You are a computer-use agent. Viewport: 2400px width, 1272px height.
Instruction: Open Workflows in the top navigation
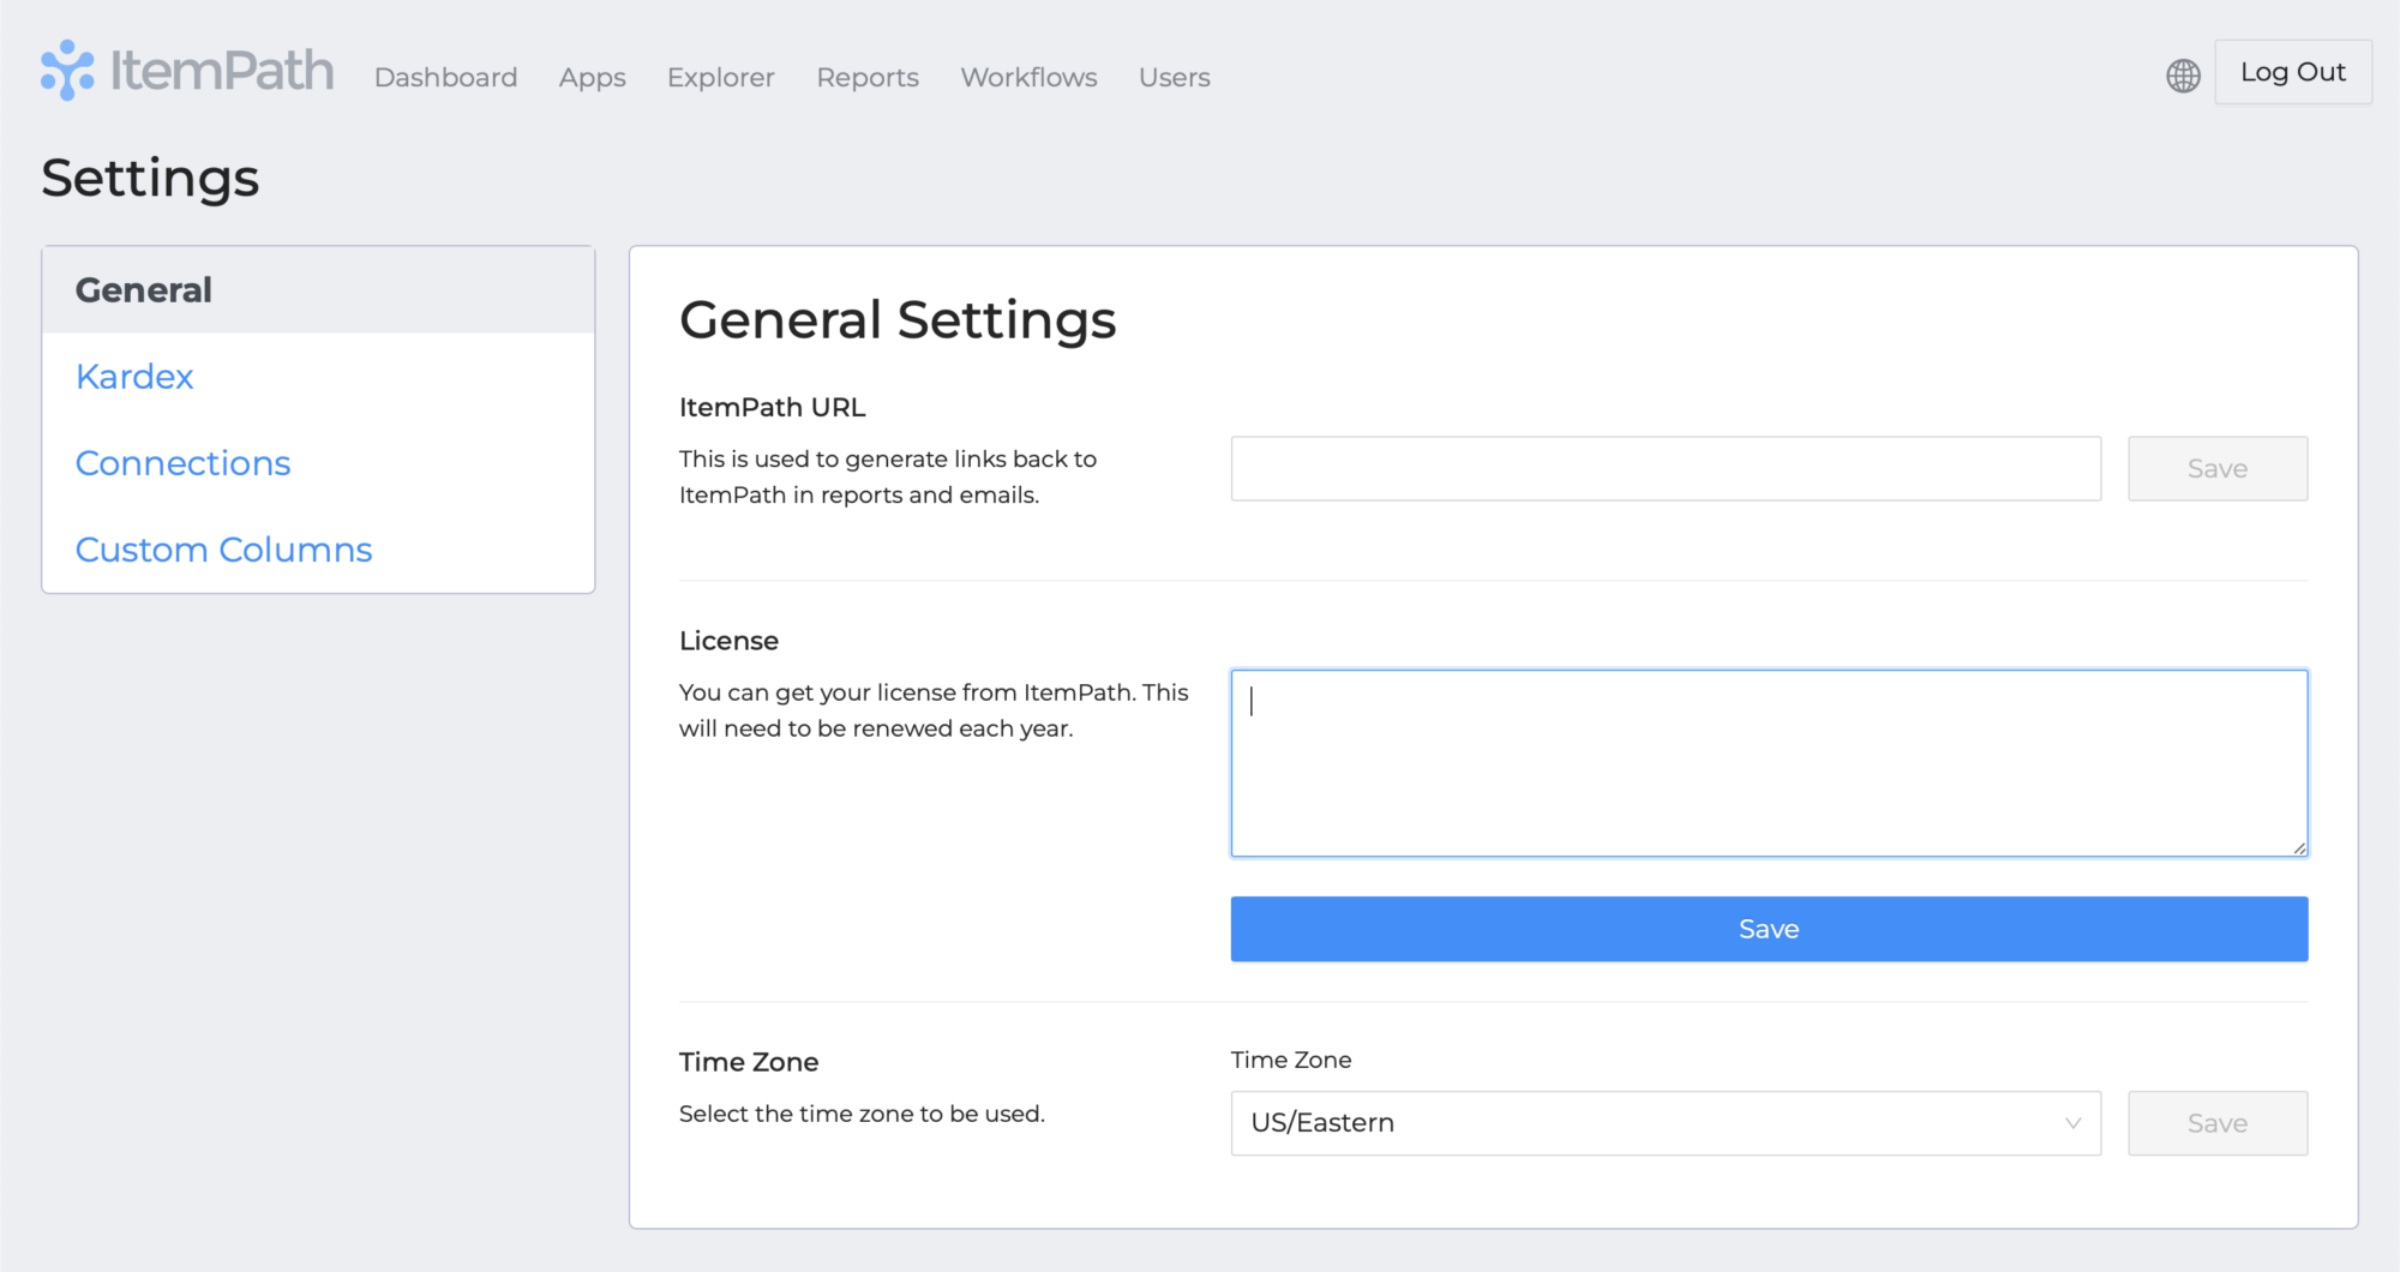1029,77
